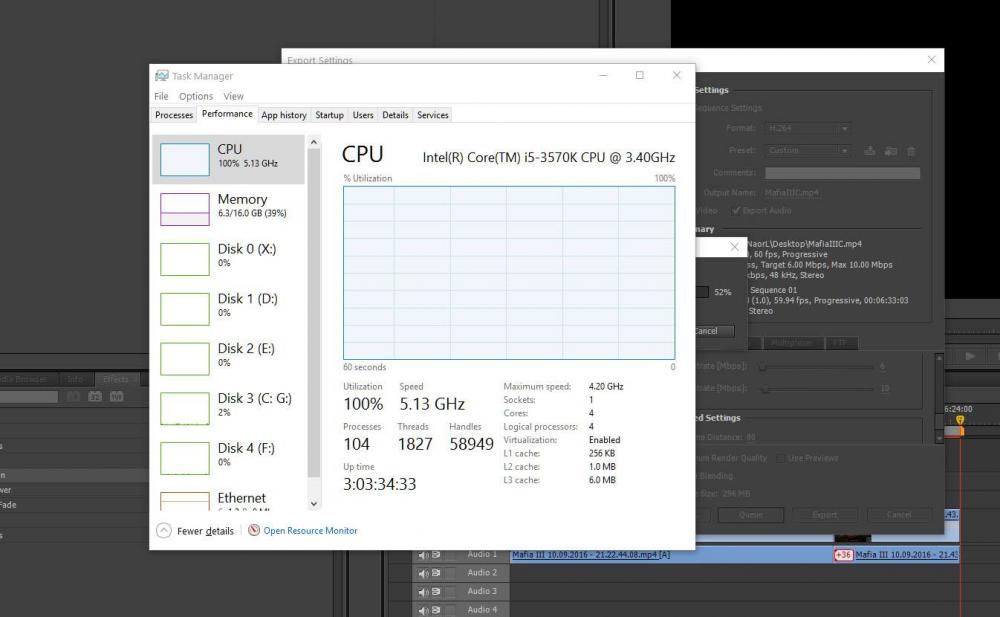Click the Delete Preset trash icon
Image resolution: width=1000 pixels, height=617 pixels.
click(x=911, y=151)
